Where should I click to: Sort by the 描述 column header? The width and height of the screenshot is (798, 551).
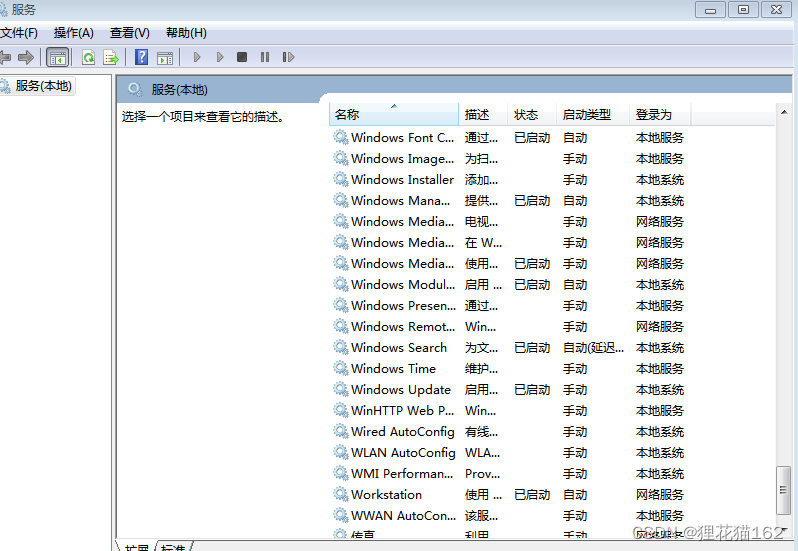point(483,114)
